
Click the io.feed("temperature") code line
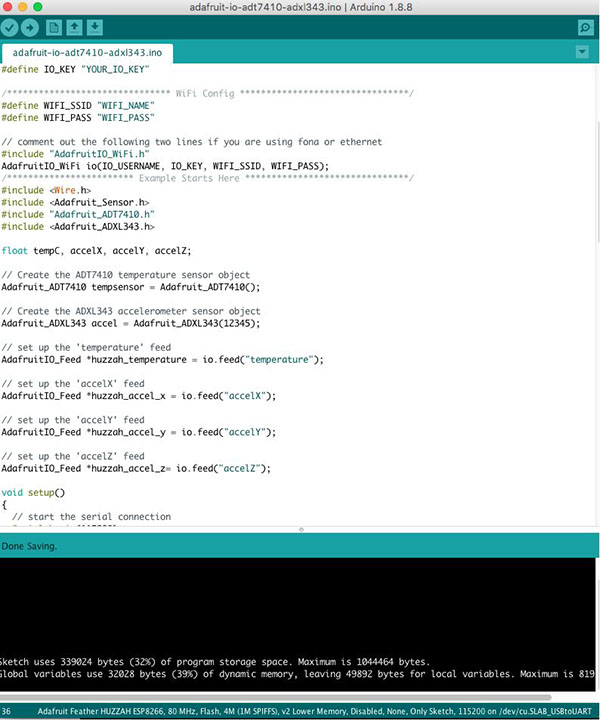pos(162,359)
